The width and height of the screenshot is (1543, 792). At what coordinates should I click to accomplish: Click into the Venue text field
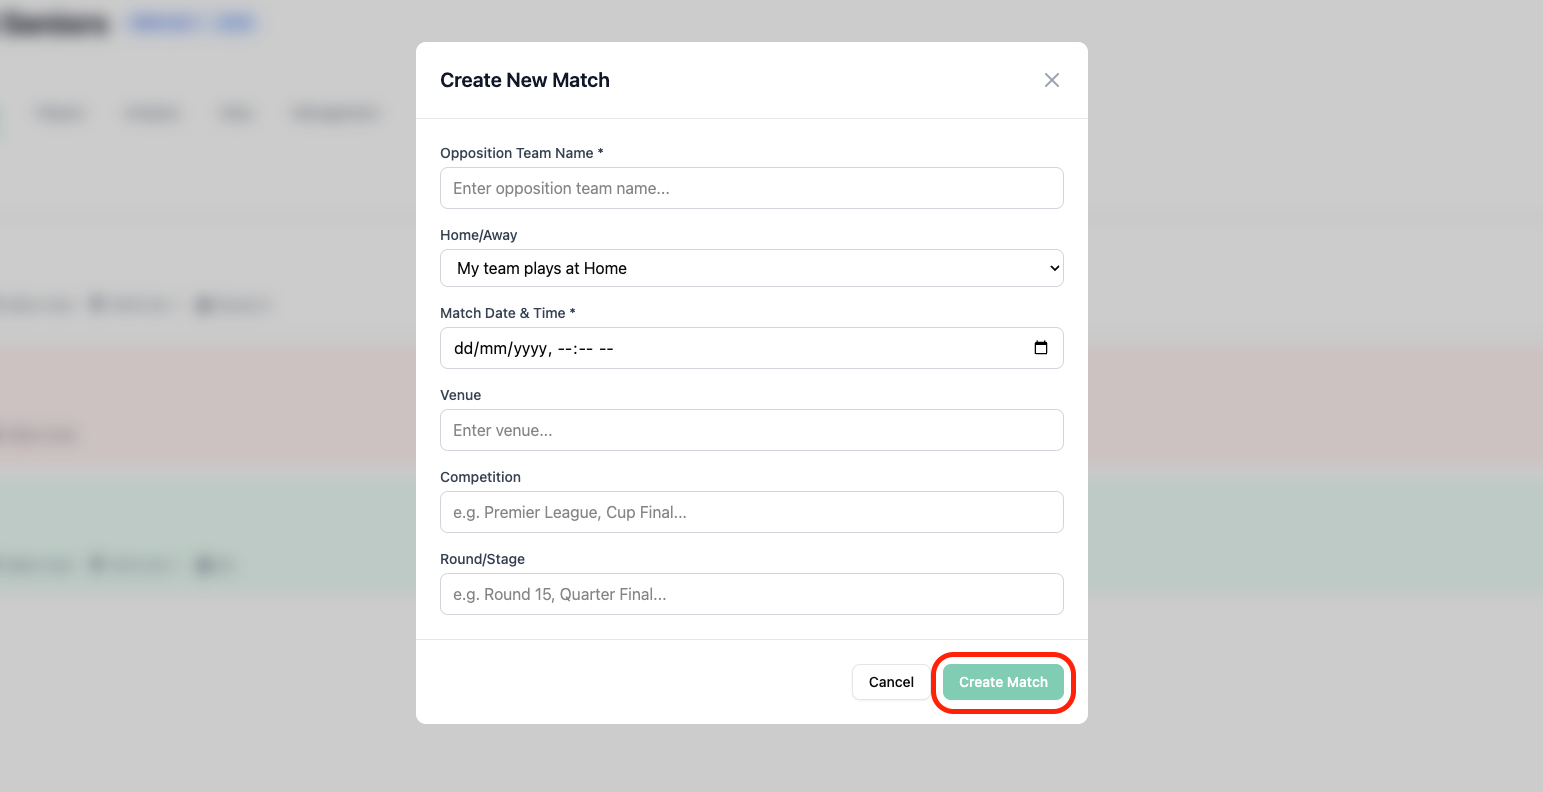click(x=751, y=430)
